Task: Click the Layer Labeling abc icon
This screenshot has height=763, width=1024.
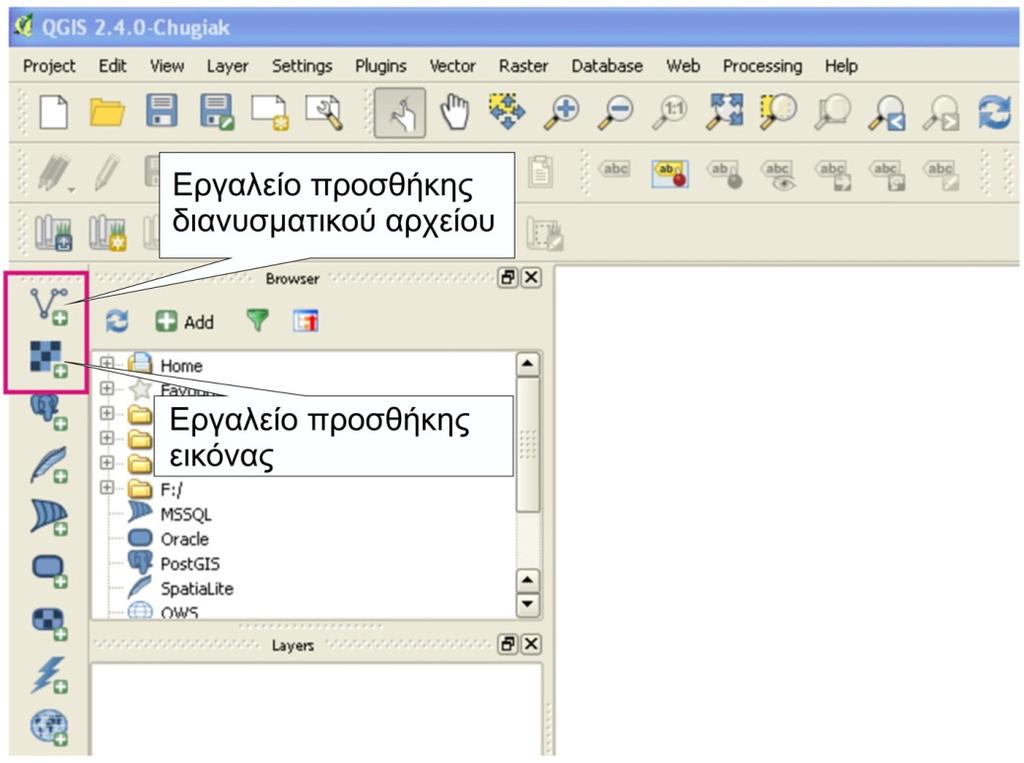Action: tap(615, 170)
